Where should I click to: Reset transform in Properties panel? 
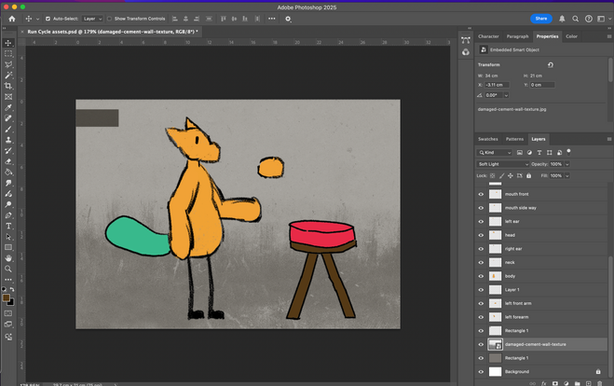pyautogui.click(x=551, y=65)
